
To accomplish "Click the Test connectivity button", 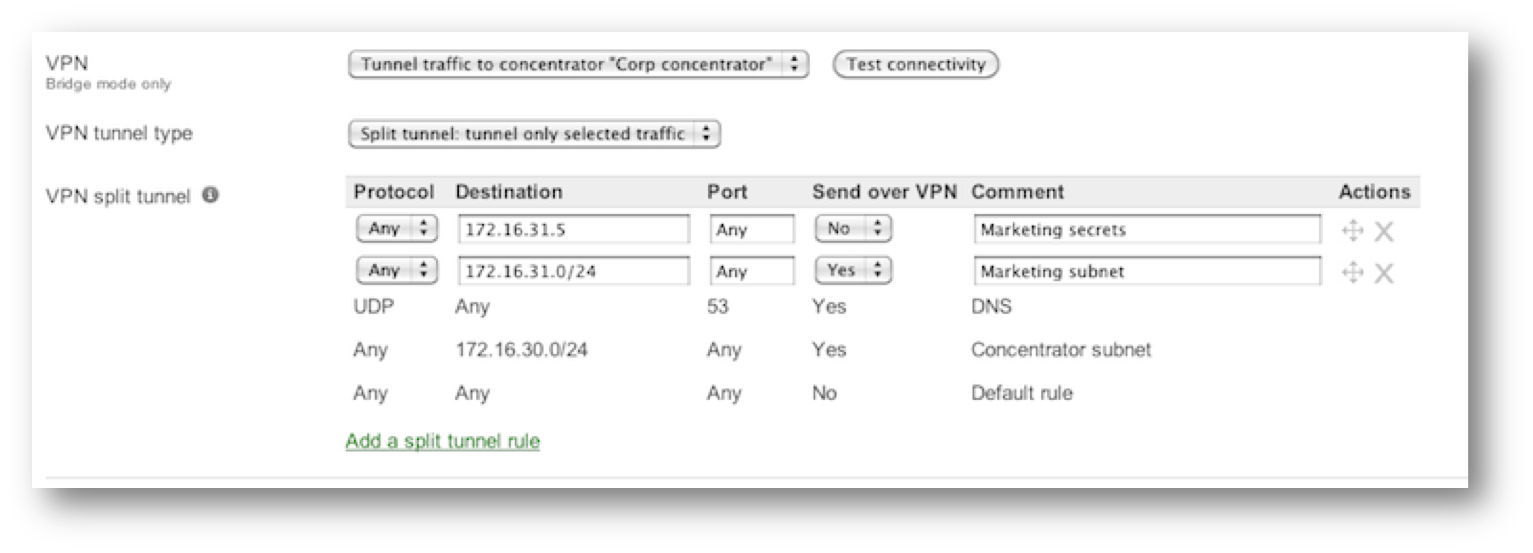I will pyautogui.click(x=916, y=64).
